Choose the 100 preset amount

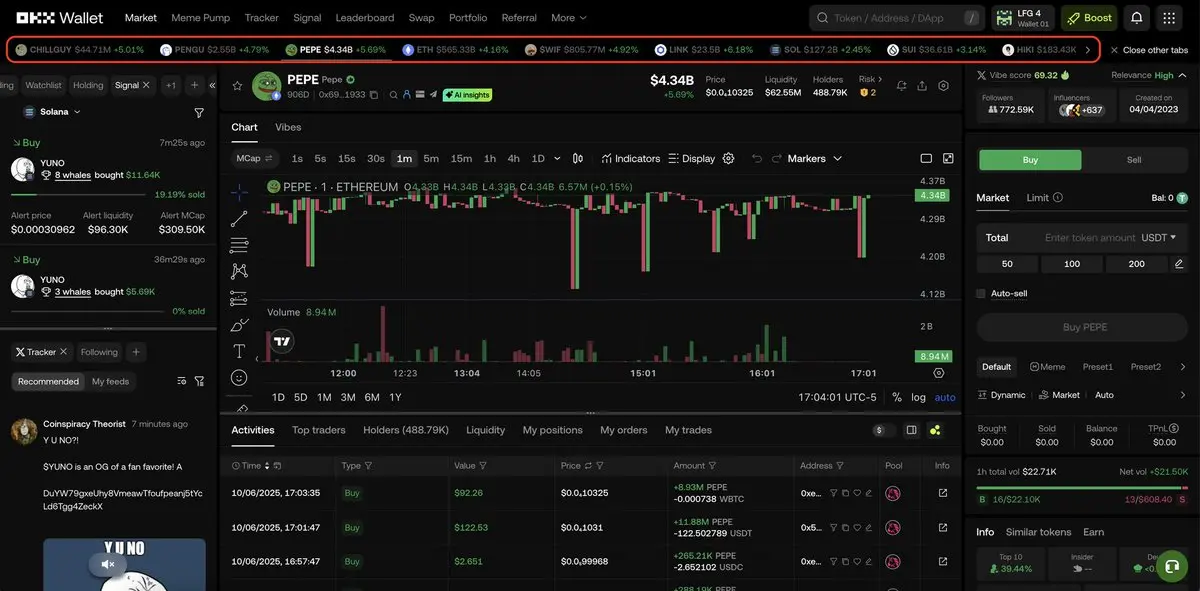click(x=1072, y=264)
